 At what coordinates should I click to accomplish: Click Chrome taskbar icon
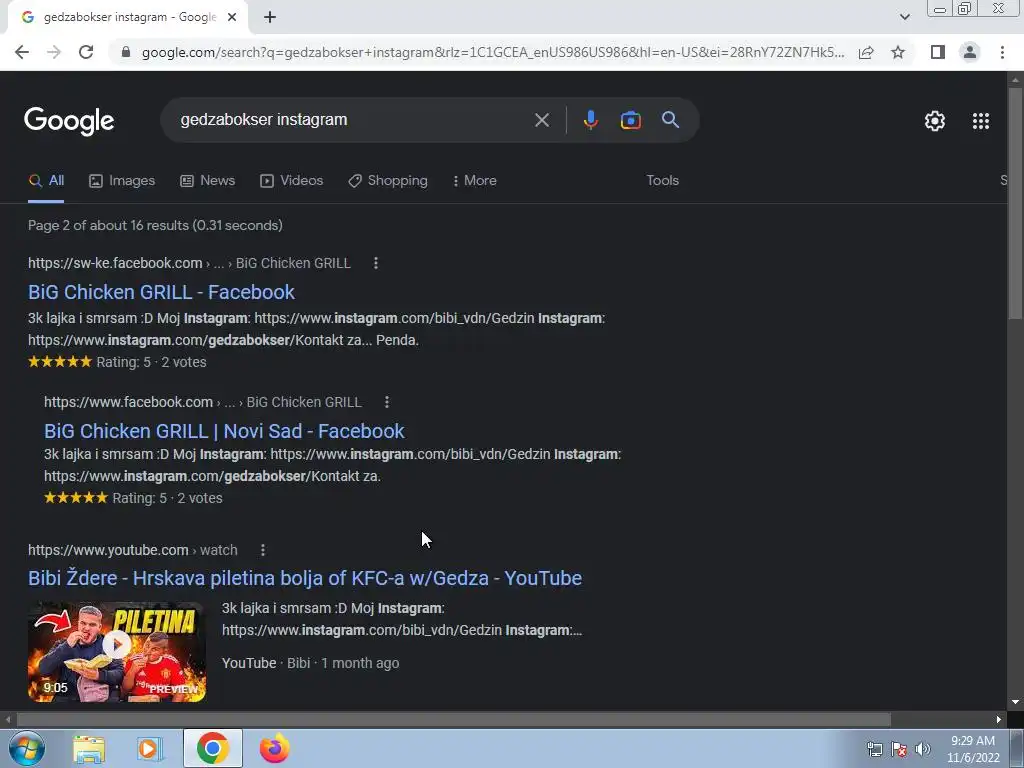point(212,748)
